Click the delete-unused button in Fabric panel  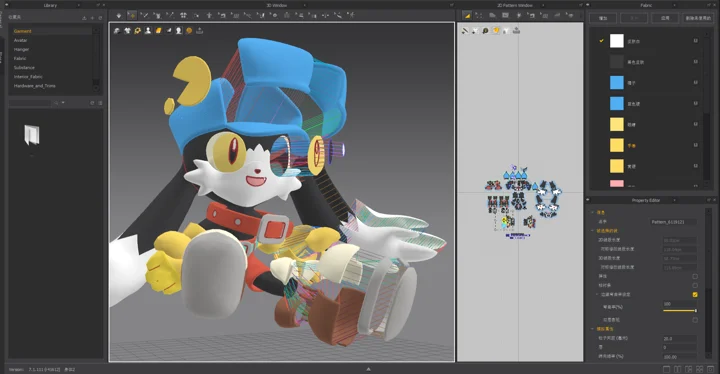click(x=698, y=18)
